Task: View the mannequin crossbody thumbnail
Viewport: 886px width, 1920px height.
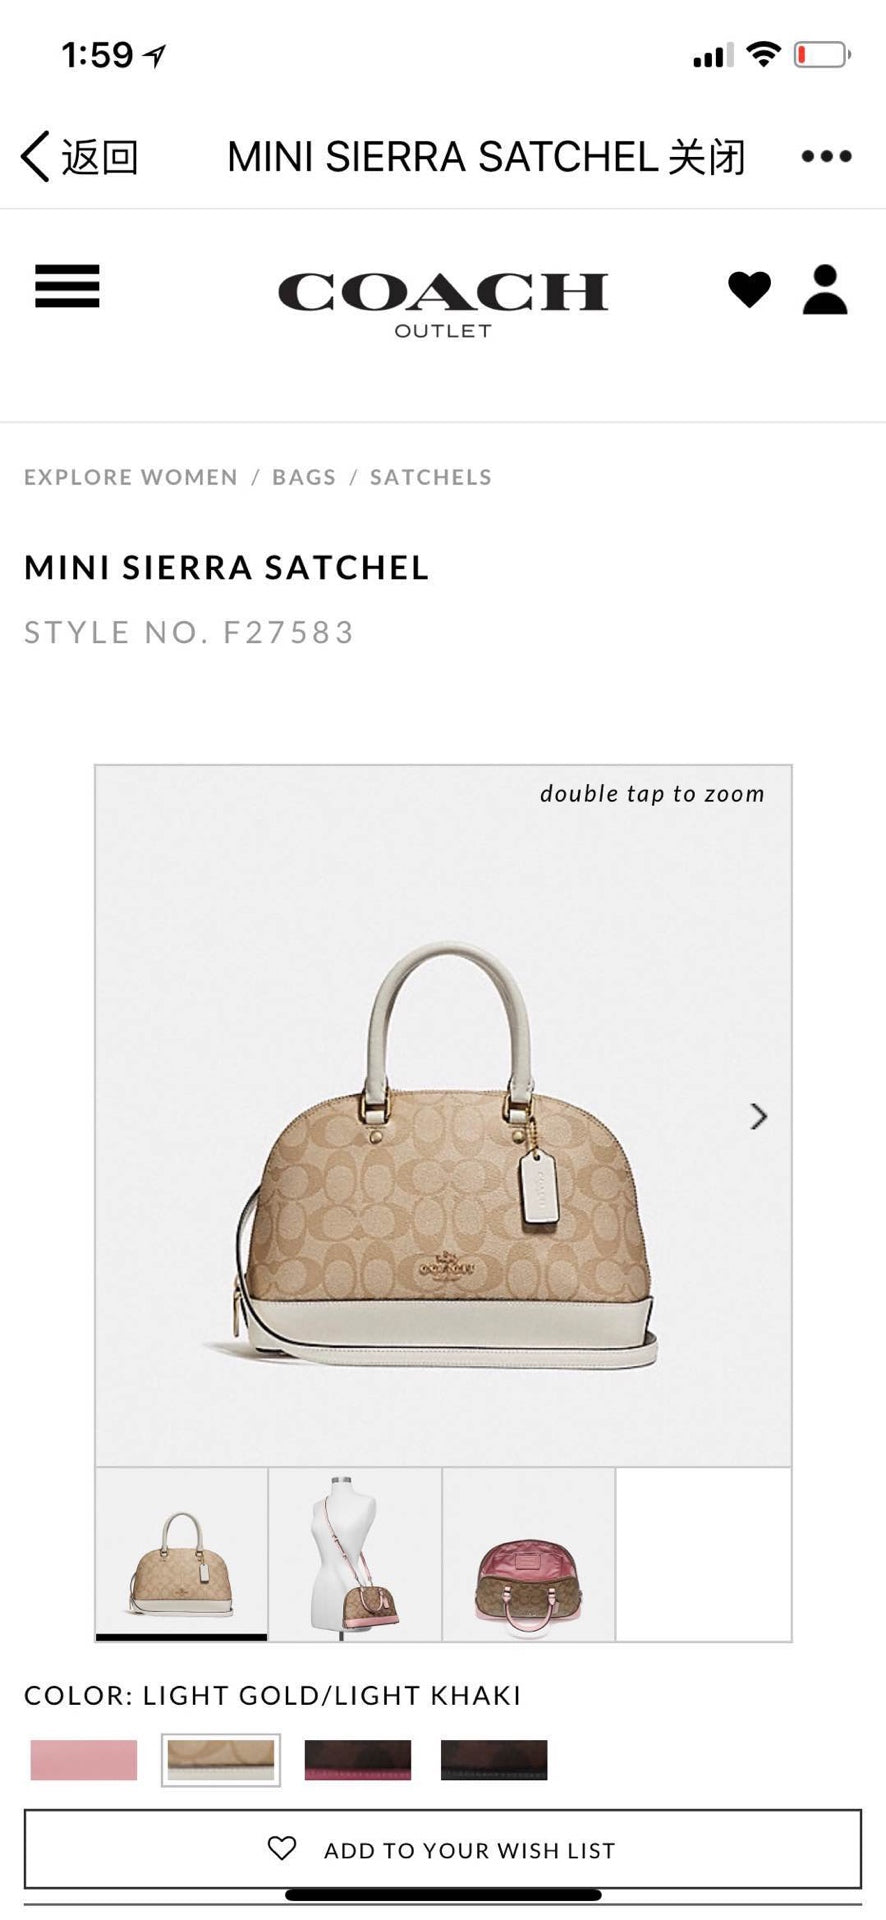Action: tap(355, 1554)
